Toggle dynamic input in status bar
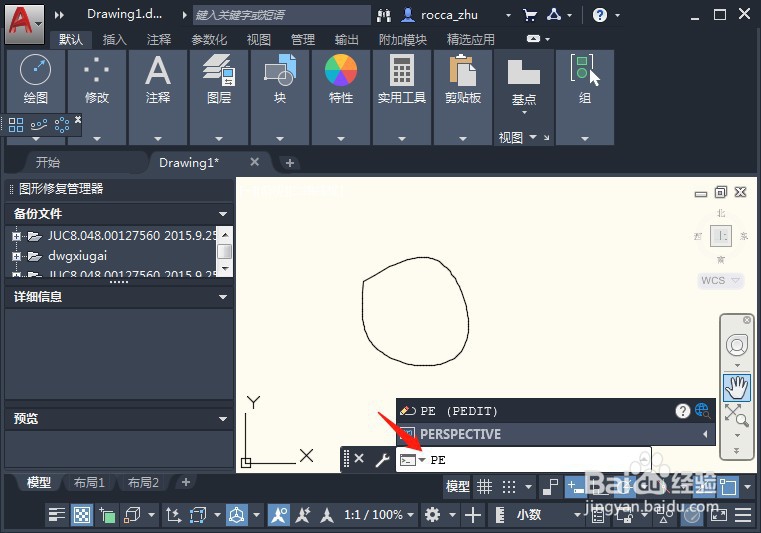This screenshot has width=761, height=533. coord(576,486)
